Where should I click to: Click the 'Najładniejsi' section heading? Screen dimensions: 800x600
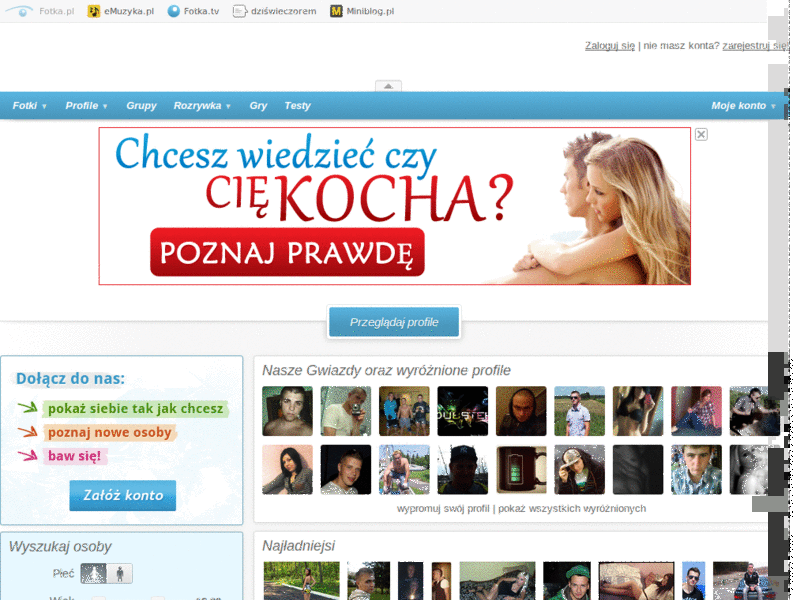298,546
